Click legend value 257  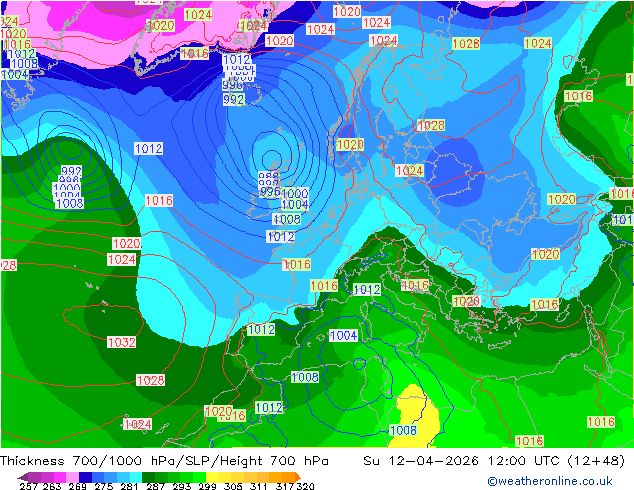pyautogui.click(x=28, y=486)
